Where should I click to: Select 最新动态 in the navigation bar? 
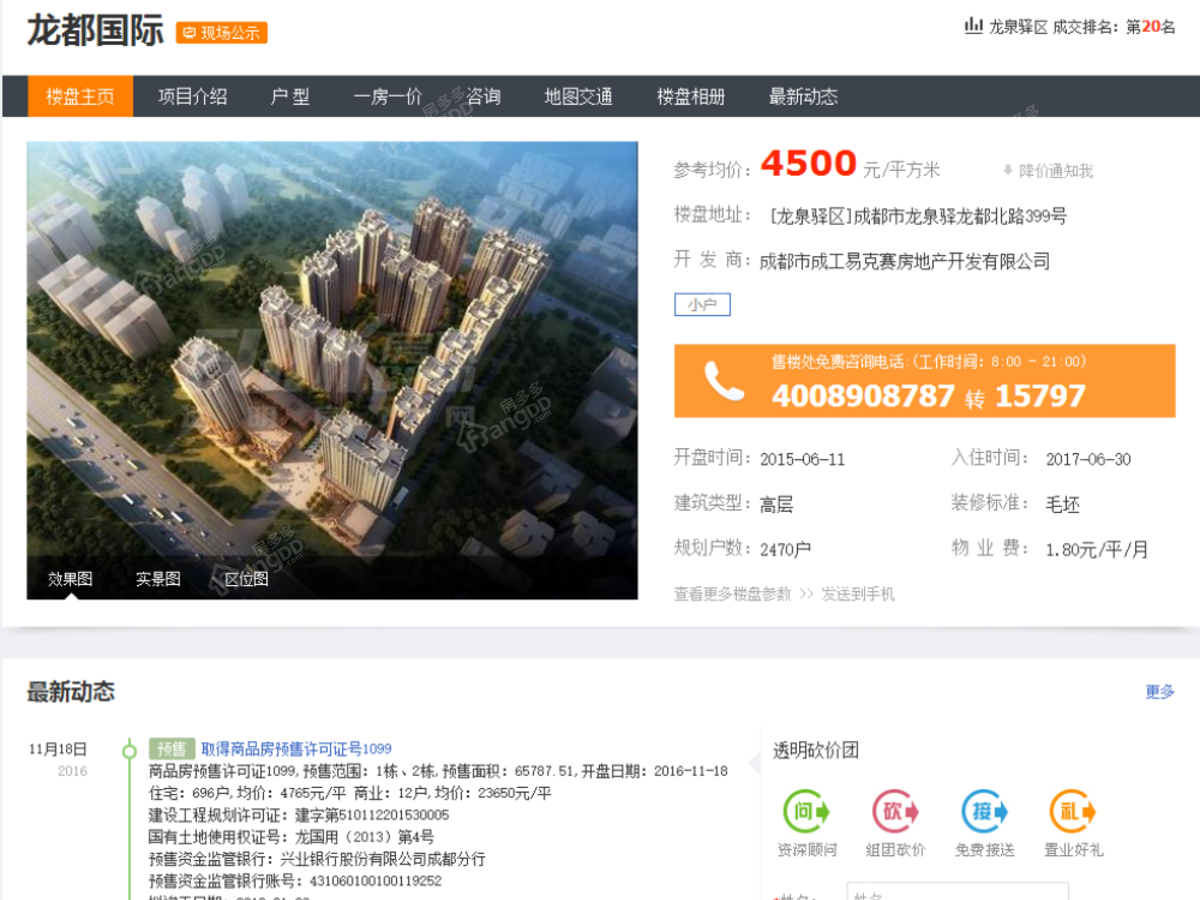803,96
